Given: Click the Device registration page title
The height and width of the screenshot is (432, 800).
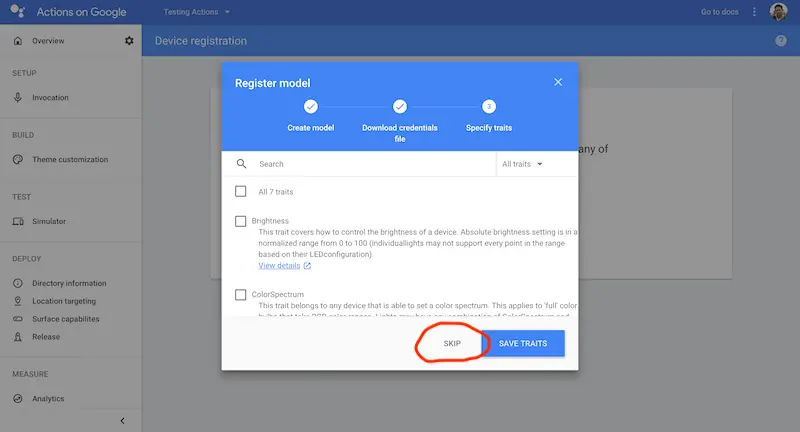Looking at the screenshot, I should pyautogui.click(x=201, y=41).
